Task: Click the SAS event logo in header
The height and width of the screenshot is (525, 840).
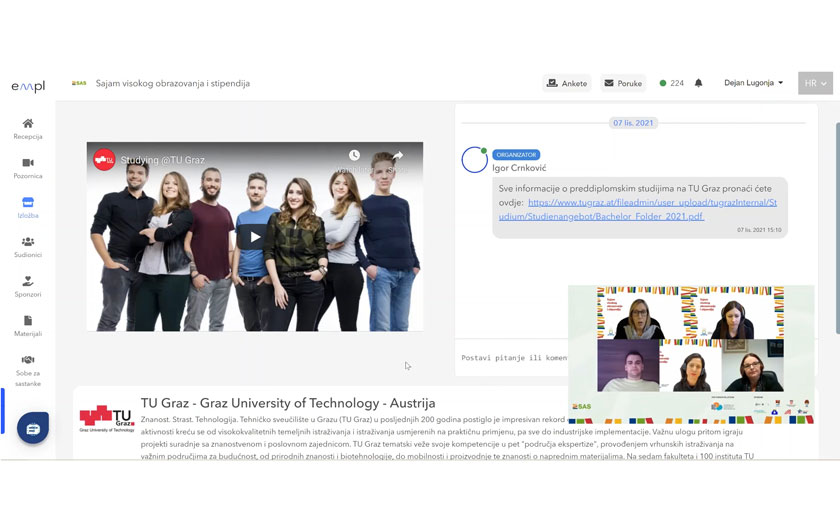Action: (x=79, y=83)
